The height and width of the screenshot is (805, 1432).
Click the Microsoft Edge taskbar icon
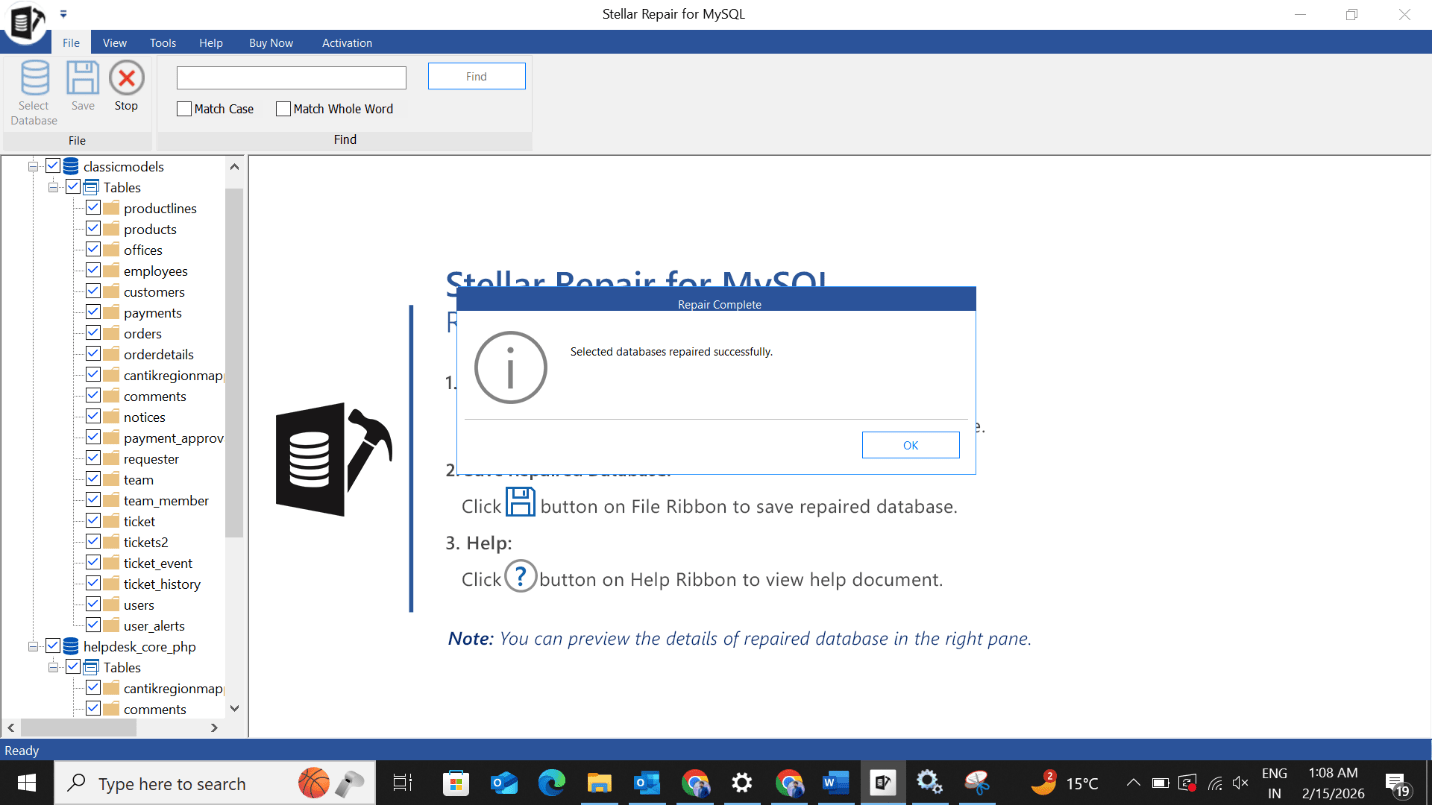coord(551,783)
